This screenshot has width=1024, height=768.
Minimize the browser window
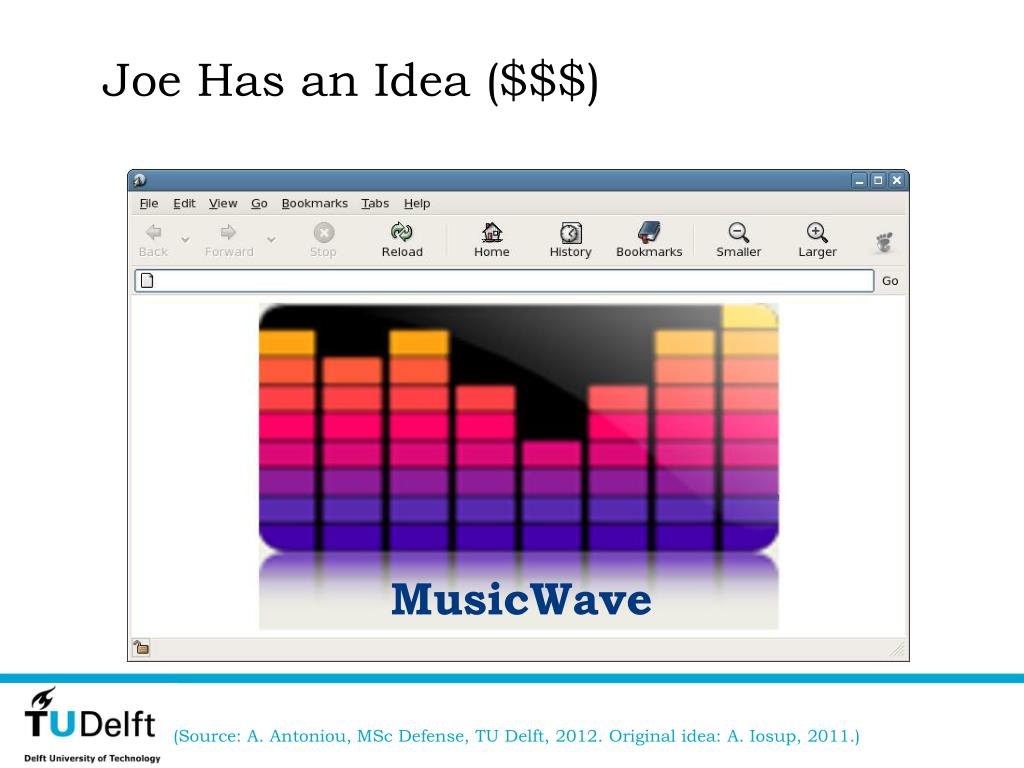click(859, 180)
